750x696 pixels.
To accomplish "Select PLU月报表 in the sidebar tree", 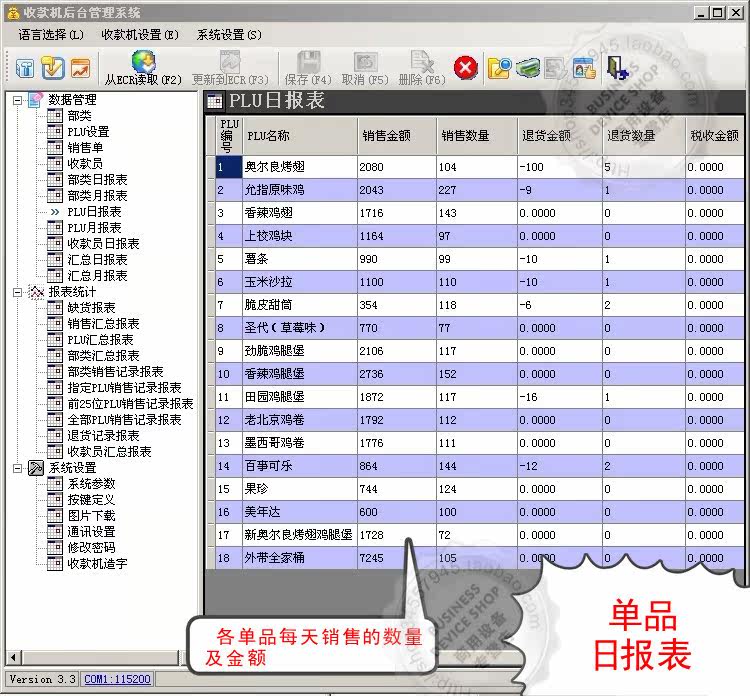I will (94, 228).
